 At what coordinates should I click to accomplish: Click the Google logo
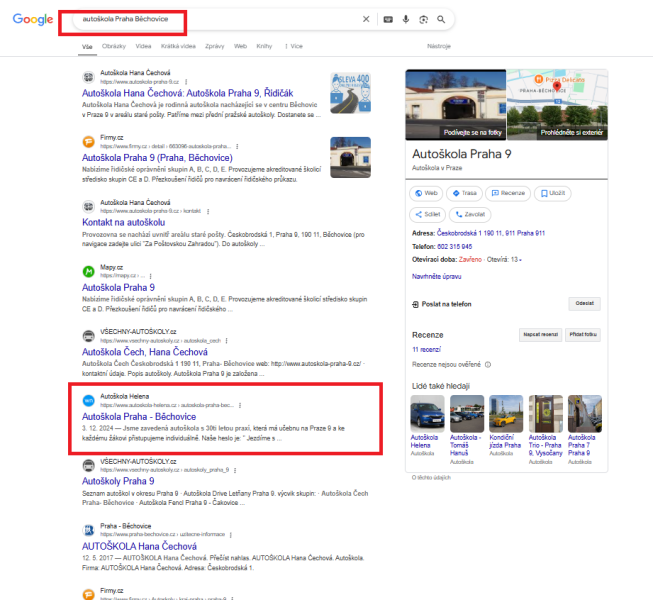[x=33, y=19]
